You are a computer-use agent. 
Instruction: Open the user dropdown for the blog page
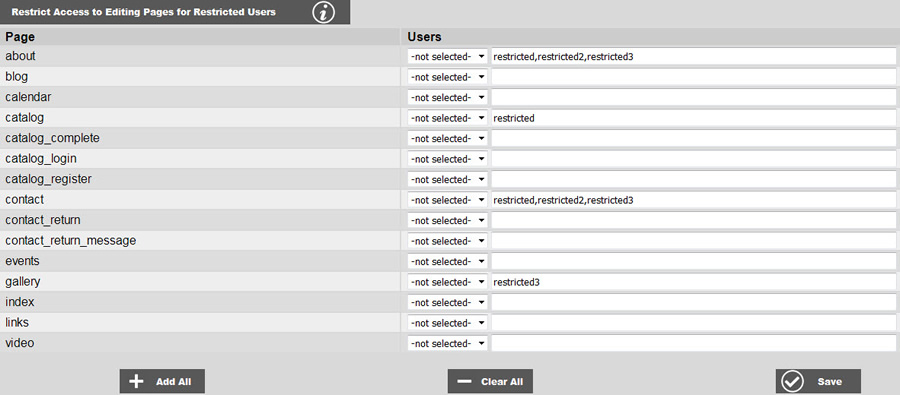tap(448, 77)
